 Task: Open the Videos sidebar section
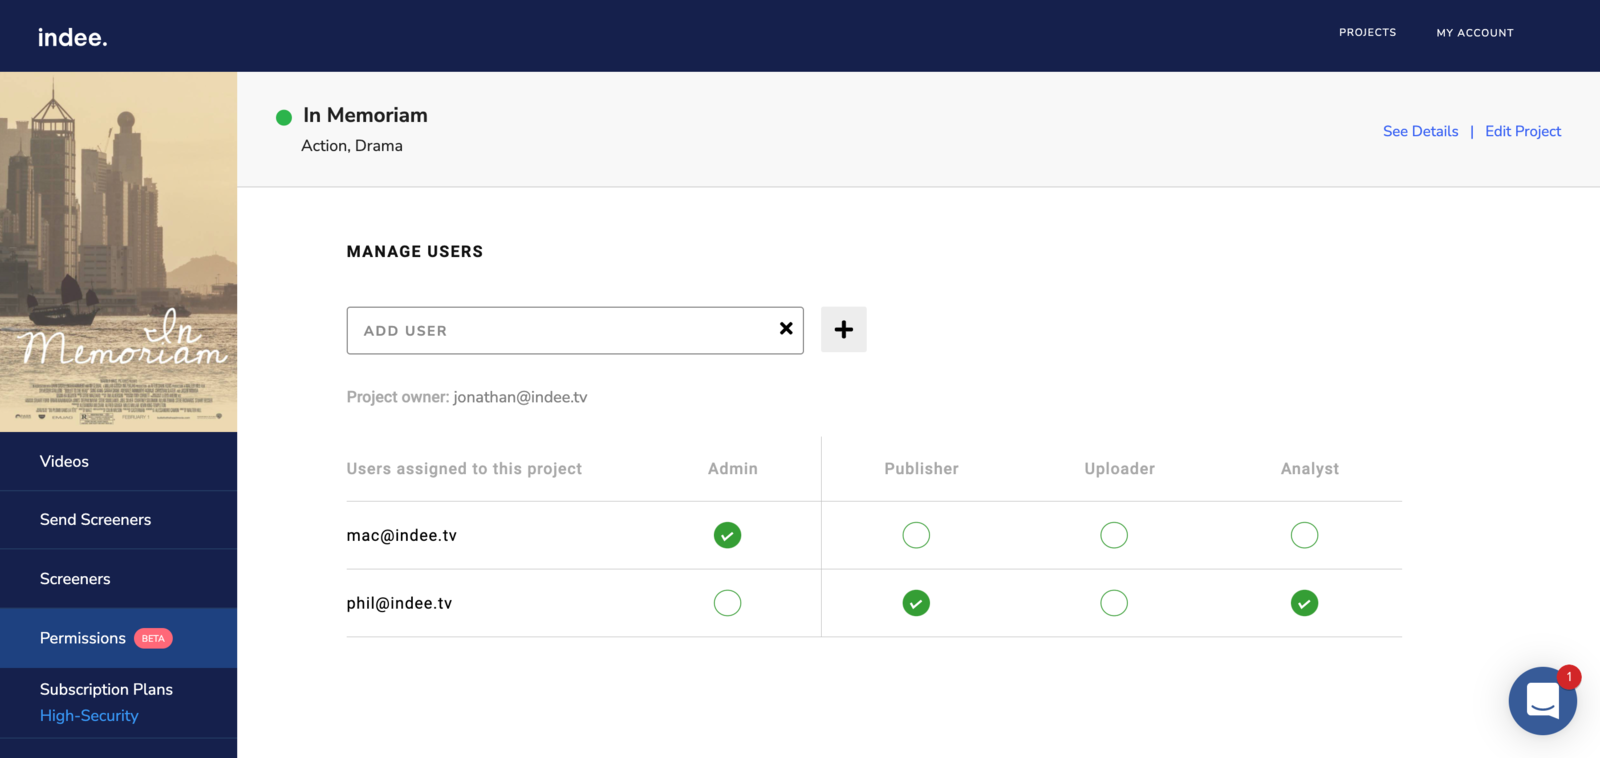pyautogui.click(x=64, y=461)
